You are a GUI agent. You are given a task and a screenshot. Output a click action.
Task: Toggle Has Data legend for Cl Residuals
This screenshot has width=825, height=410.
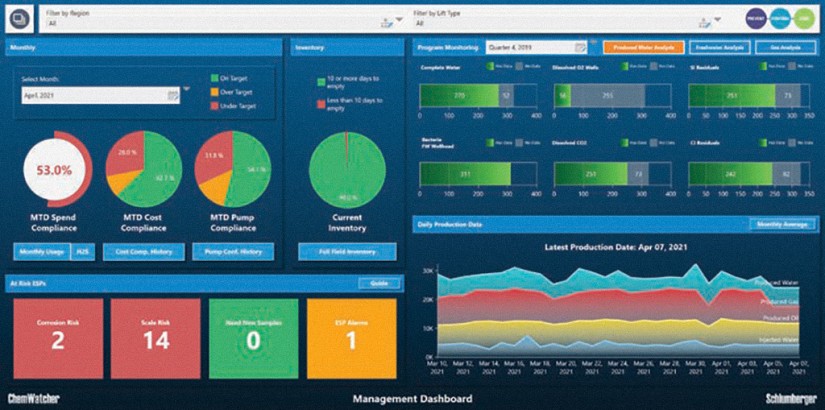point(771,142)
